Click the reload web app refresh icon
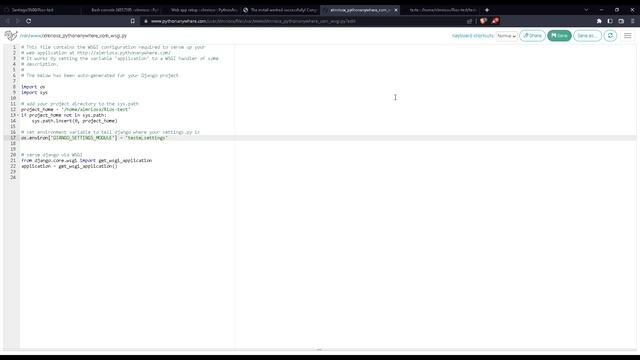Viewport: 640px width, 360px height. 610,36
